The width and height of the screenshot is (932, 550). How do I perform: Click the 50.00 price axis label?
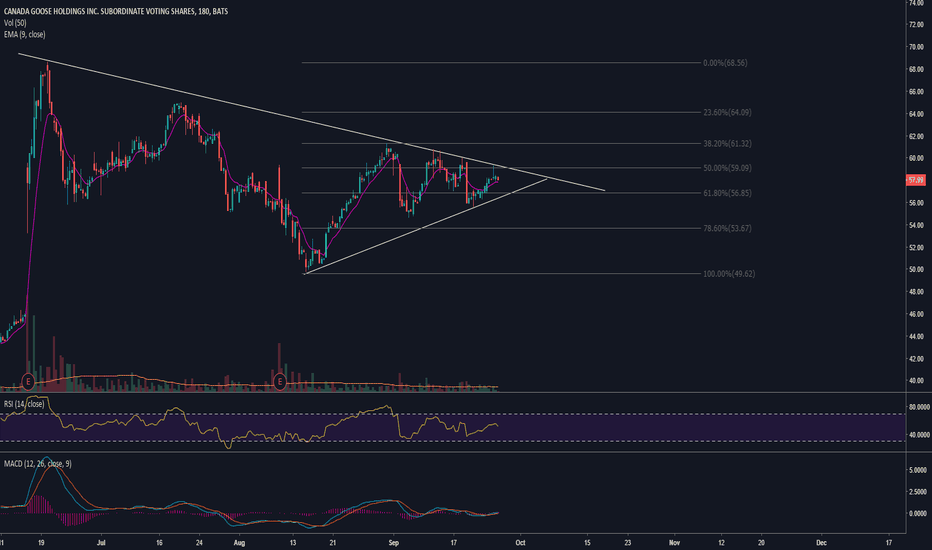[x=916, y=270]
